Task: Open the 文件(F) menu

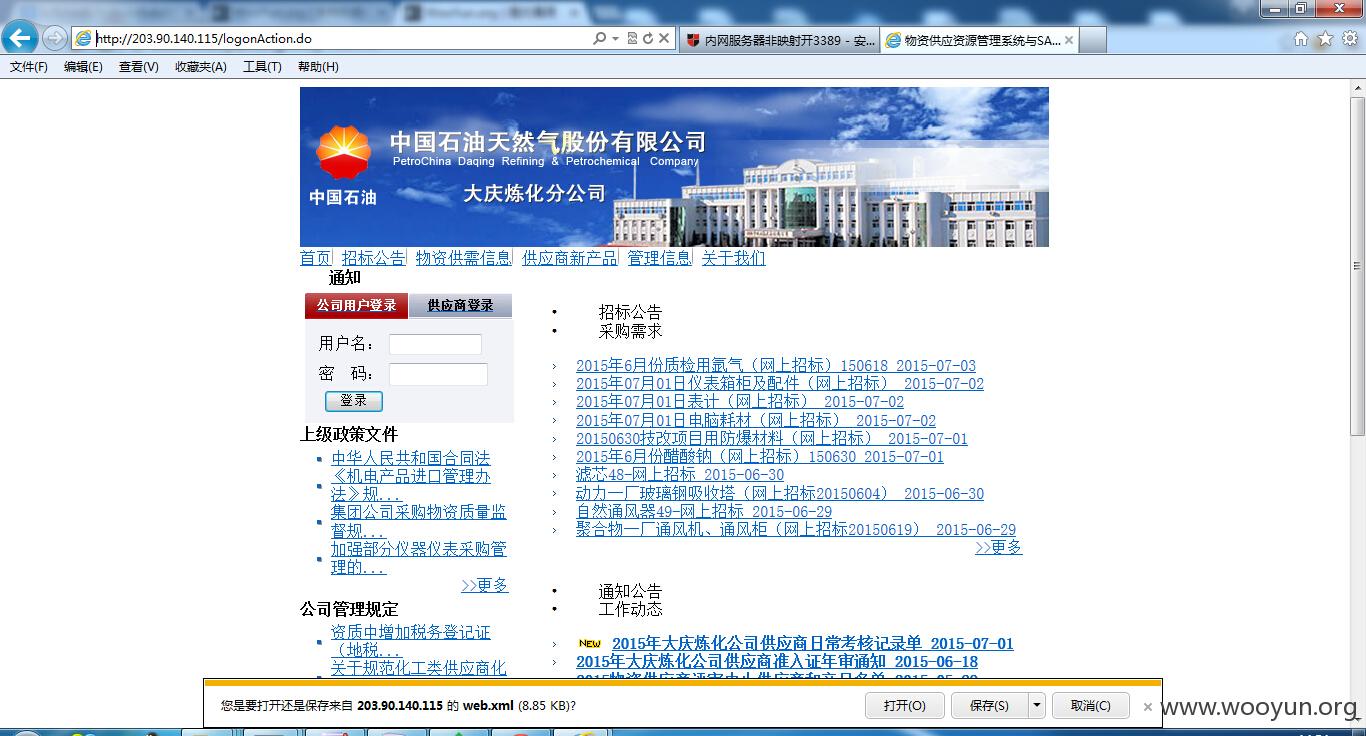Action: click(28, 67)
